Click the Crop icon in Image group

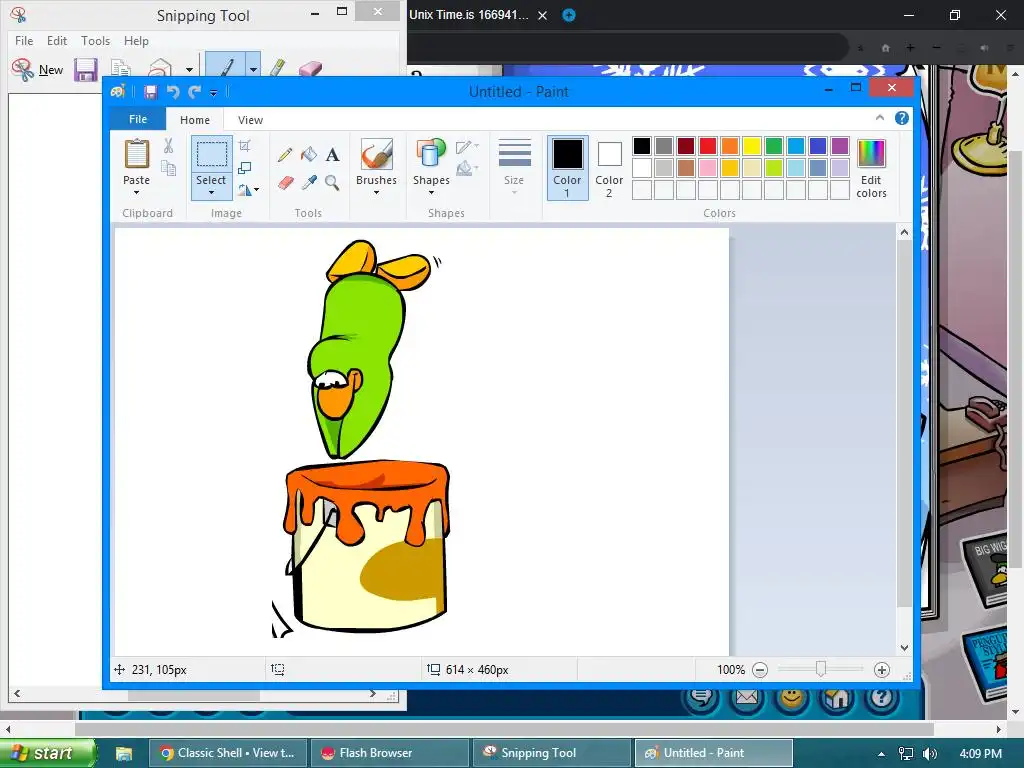click(x=245, y=146)
